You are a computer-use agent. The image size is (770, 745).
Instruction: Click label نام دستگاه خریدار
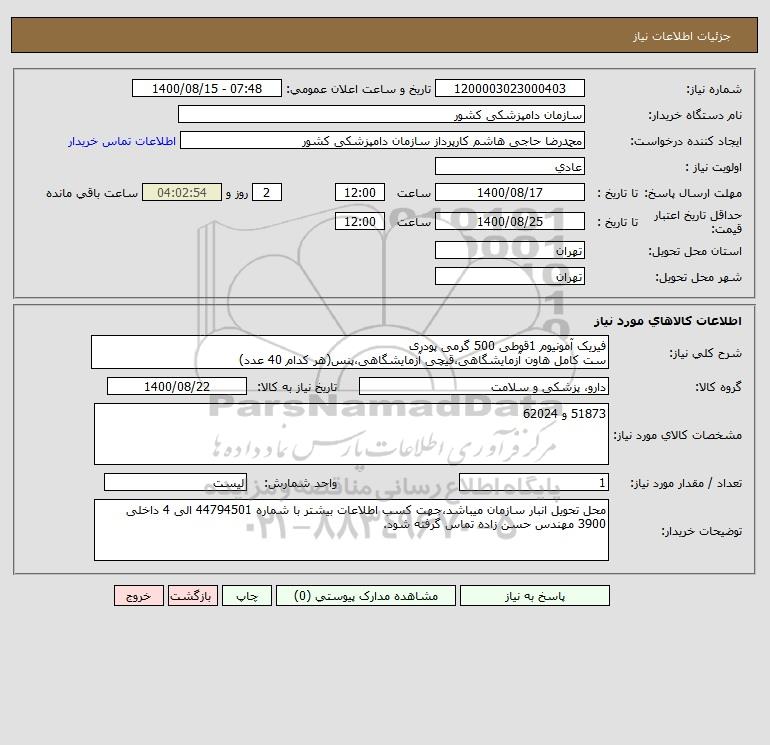695,115
